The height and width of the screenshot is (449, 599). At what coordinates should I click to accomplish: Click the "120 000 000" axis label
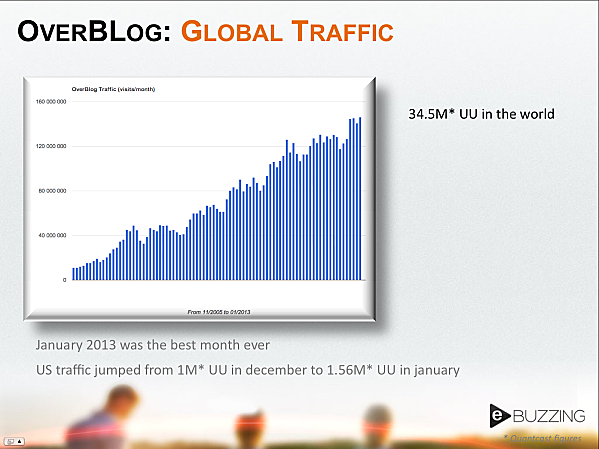(x=51, y=146)
